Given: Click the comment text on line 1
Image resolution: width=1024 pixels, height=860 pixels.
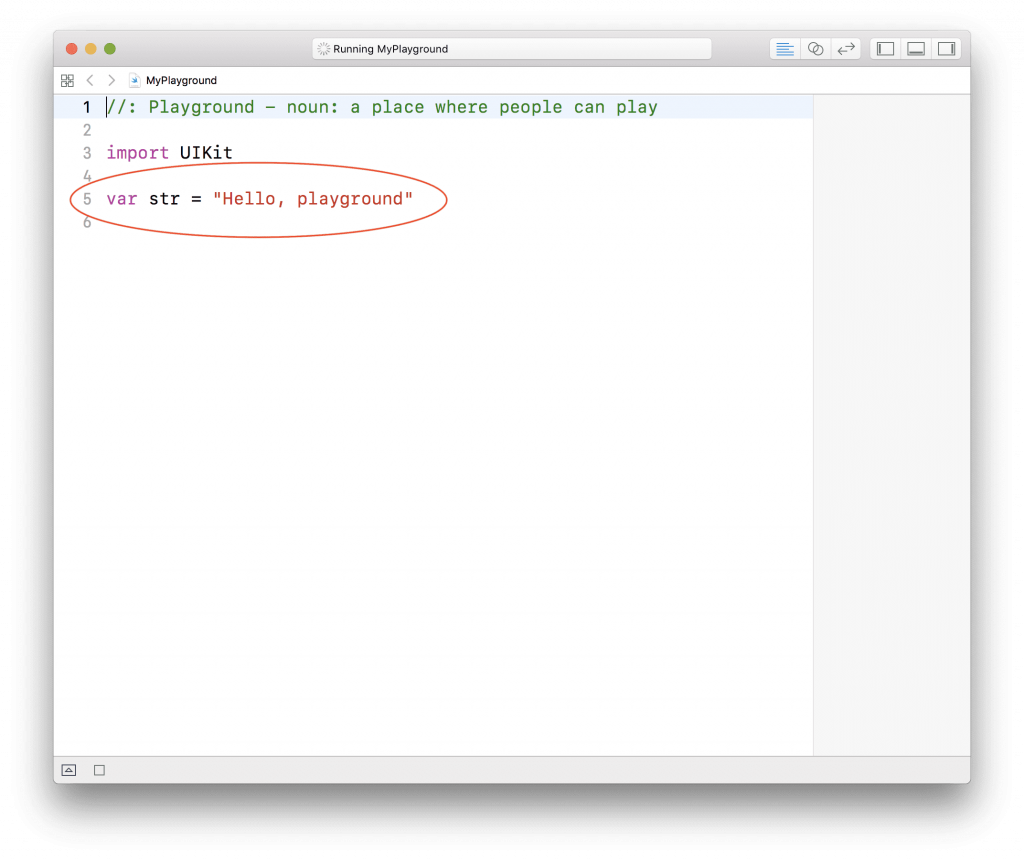Looking at the screenshot, I should pyautogui.click(x=382, y=107).
